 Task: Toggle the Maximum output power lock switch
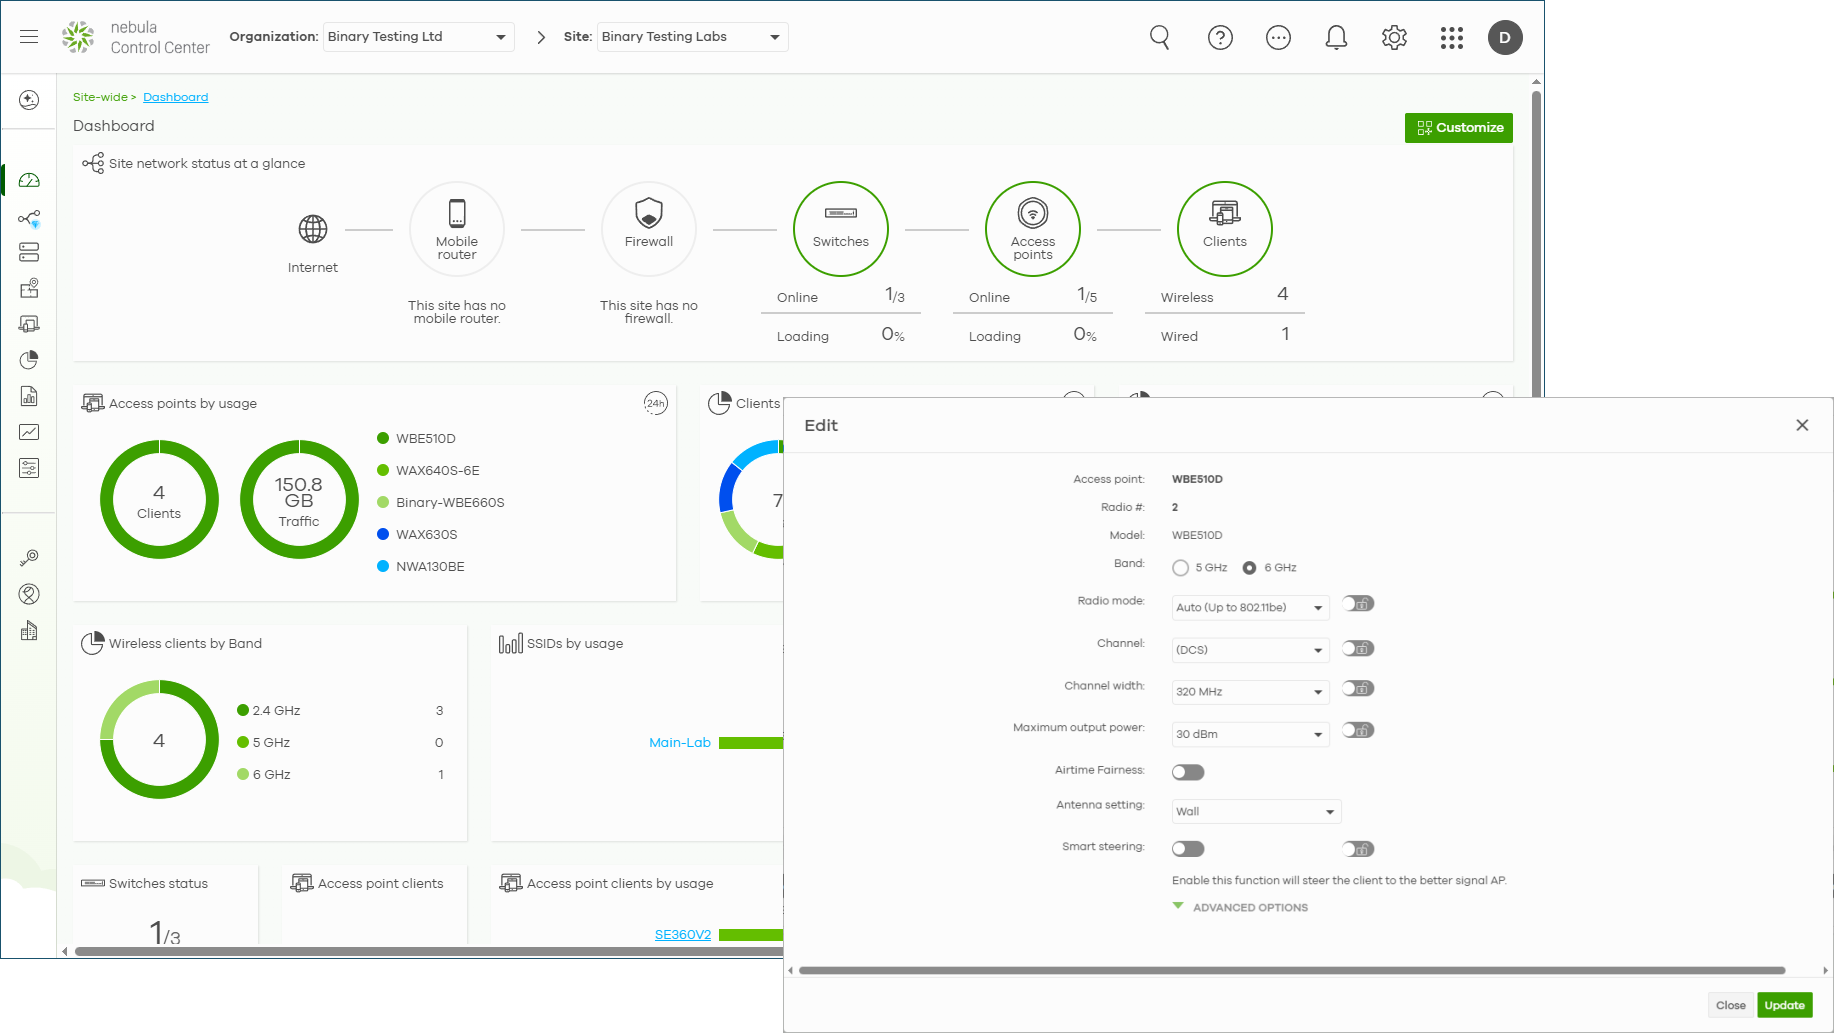(x=1358, y=730)
